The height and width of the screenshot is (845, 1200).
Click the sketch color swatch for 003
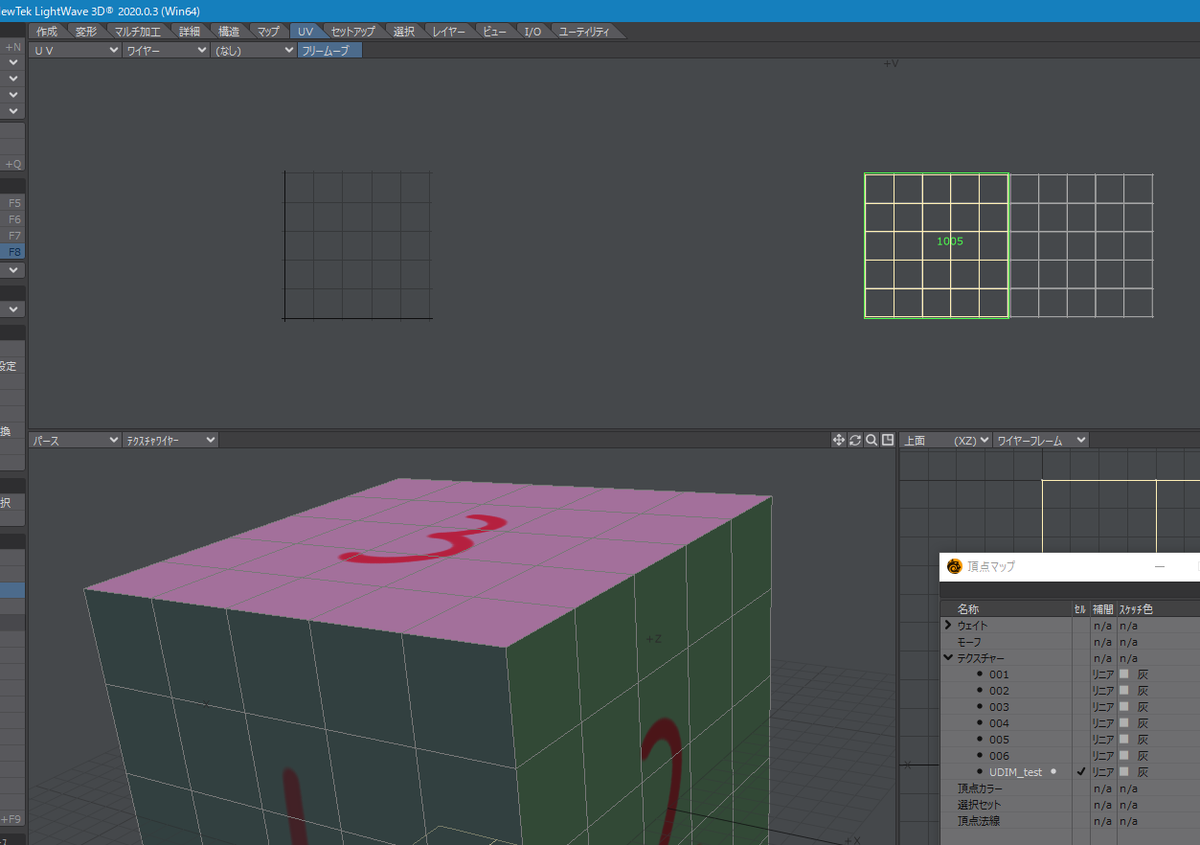coord(1124,707)
